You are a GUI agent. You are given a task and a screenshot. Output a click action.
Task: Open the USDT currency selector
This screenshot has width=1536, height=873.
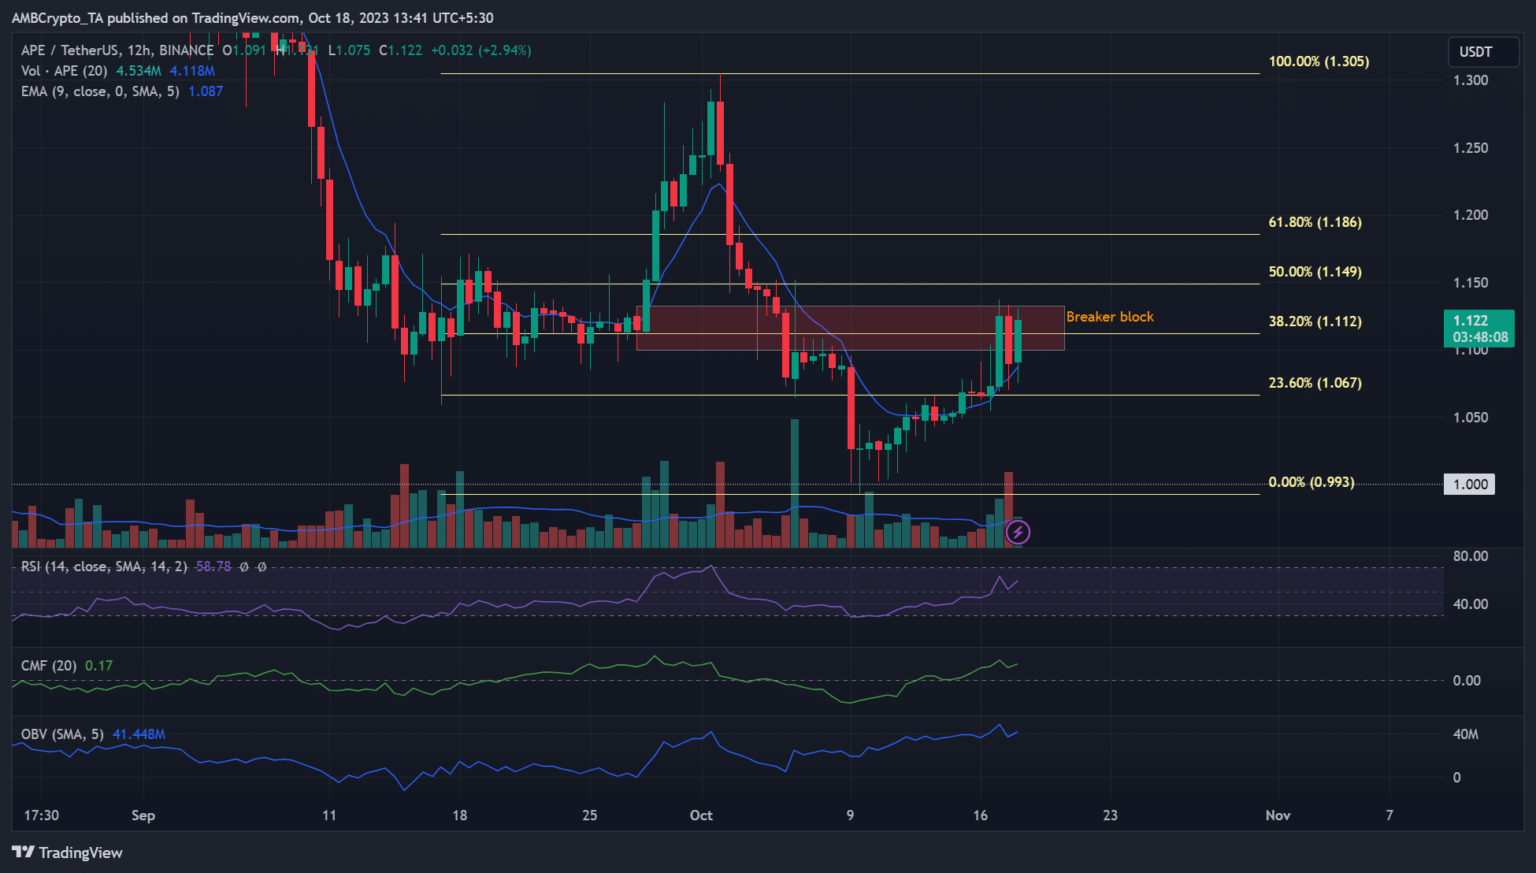coord(1475,52)
